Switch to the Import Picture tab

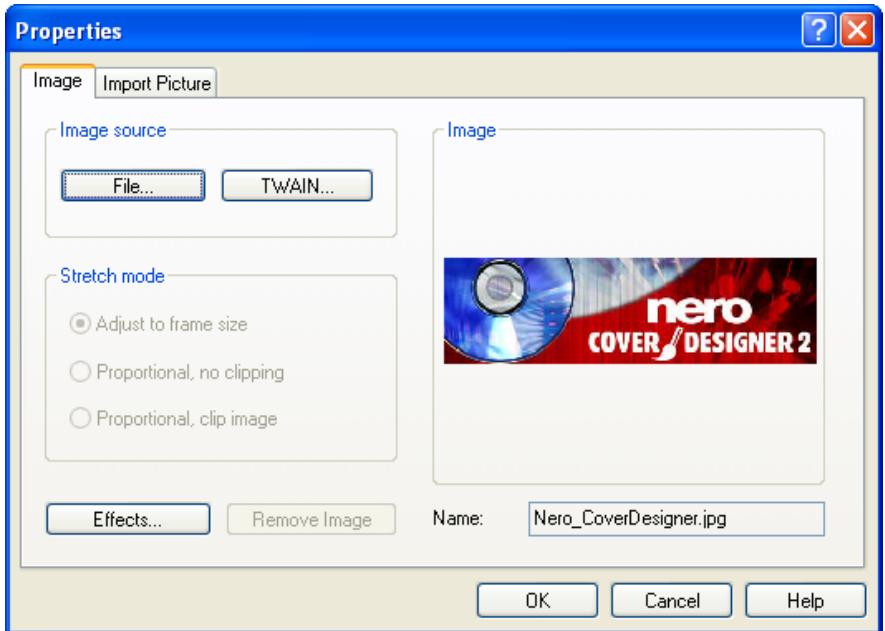[x=156, y=83]
